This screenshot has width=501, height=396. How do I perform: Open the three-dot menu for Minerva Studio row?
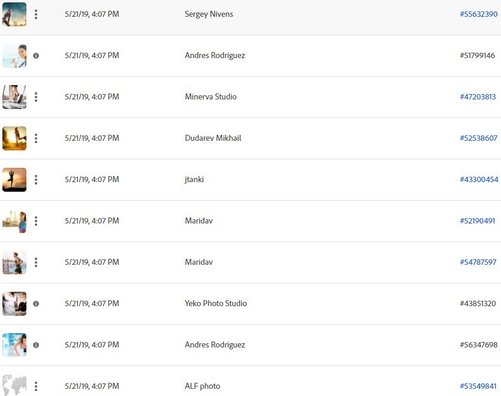[x=36, y=97]
